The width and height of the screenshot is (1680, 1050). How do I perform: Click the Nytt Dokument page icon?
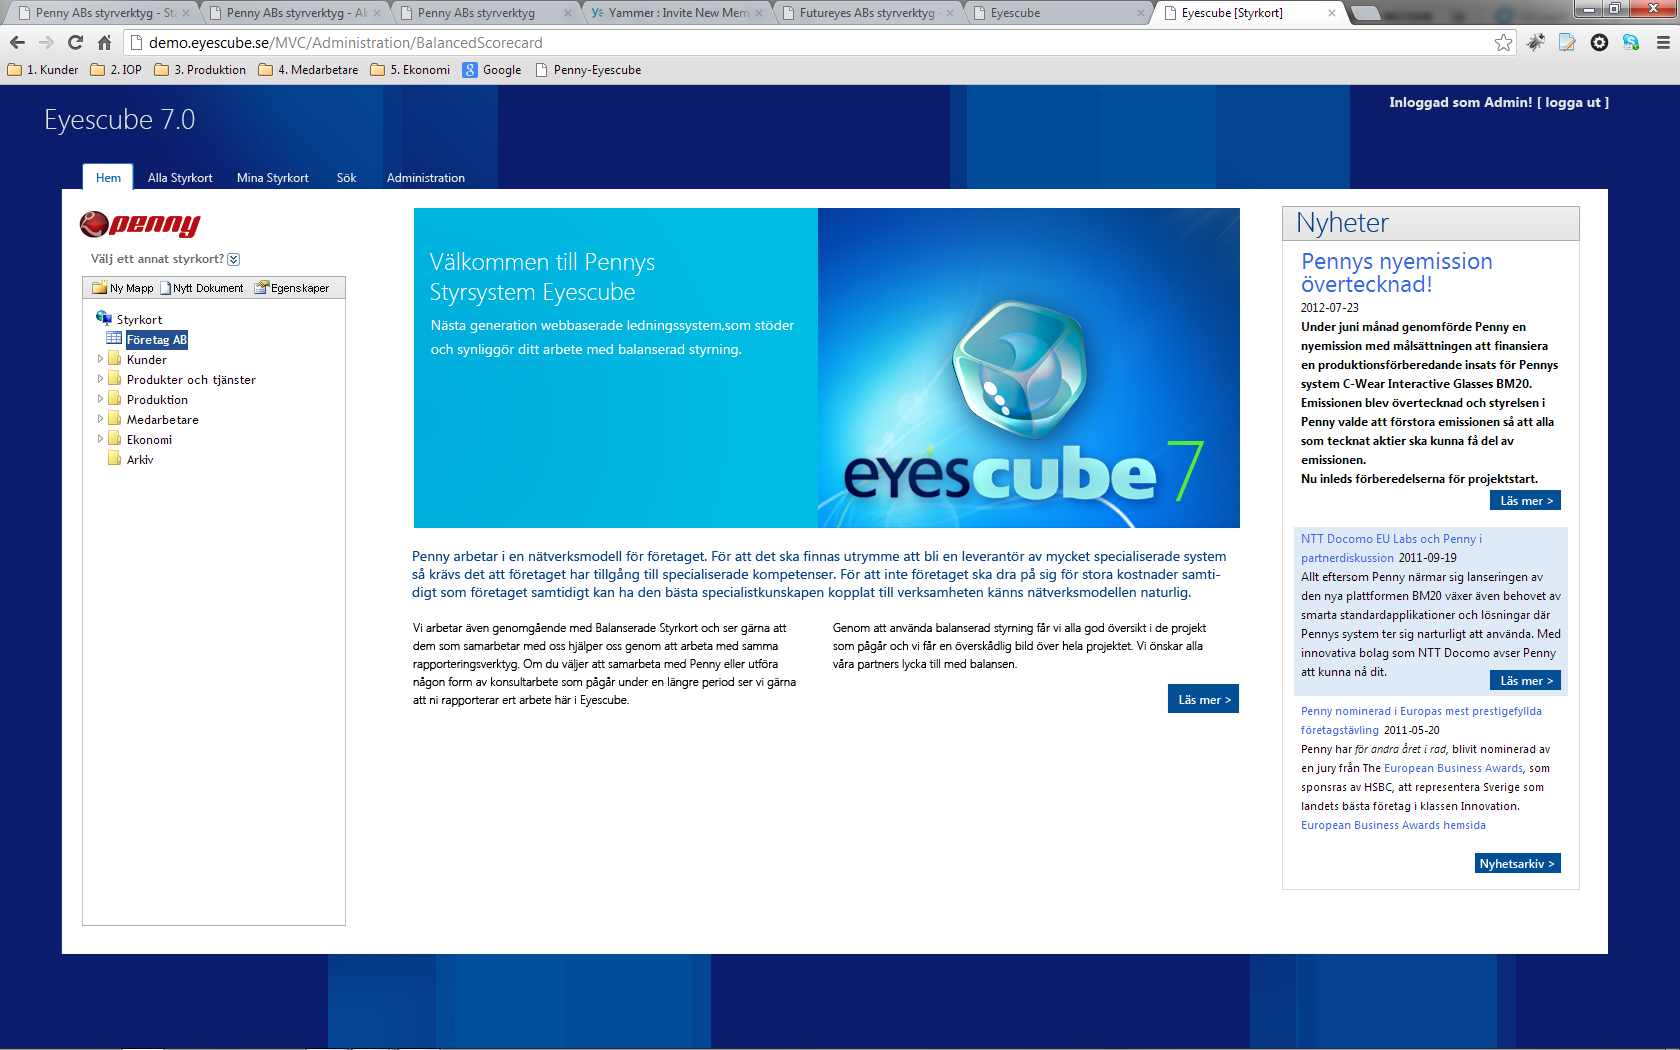click(x=165, y=288)
